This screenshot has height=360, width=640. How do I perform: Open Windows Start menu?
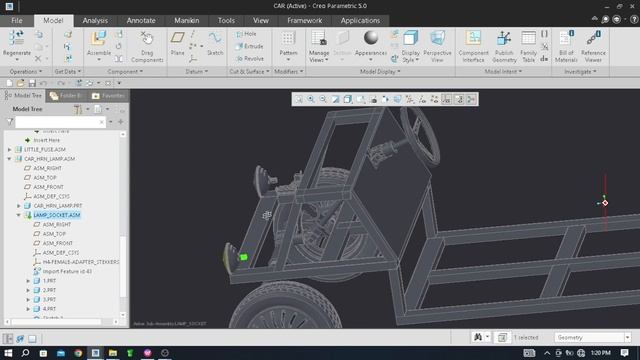pyautogui.click(x=8, y=353)
